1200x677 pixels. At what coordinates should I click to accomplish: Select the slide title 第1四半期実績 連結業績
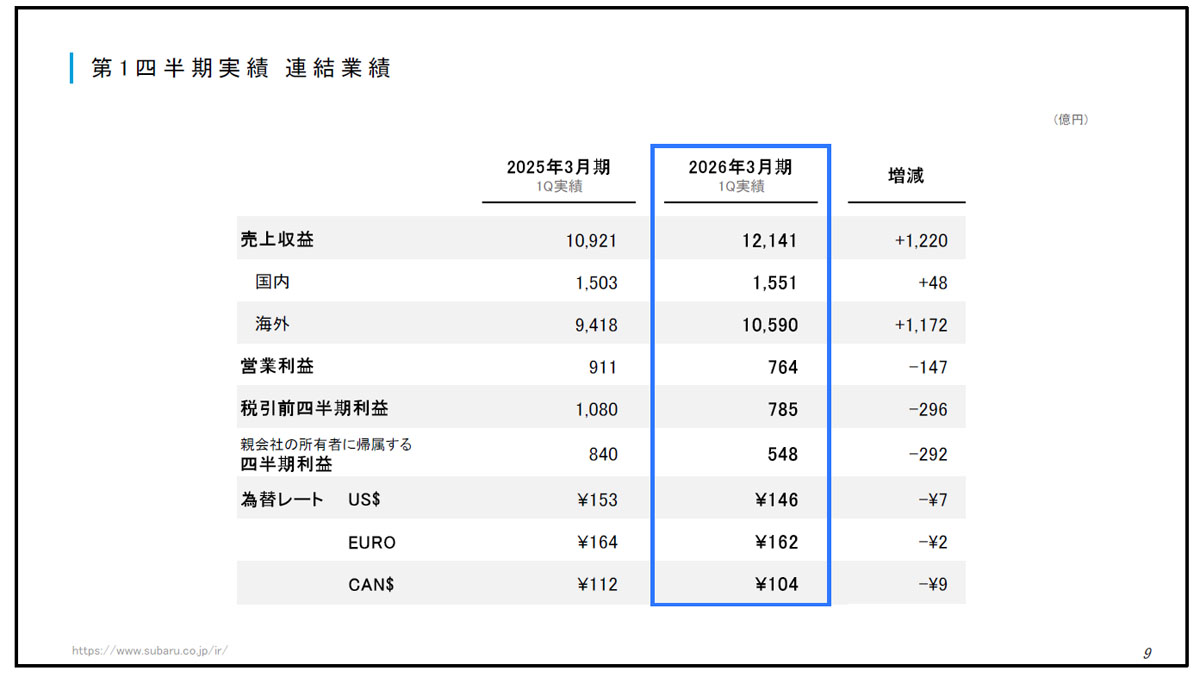pos(240,68)
